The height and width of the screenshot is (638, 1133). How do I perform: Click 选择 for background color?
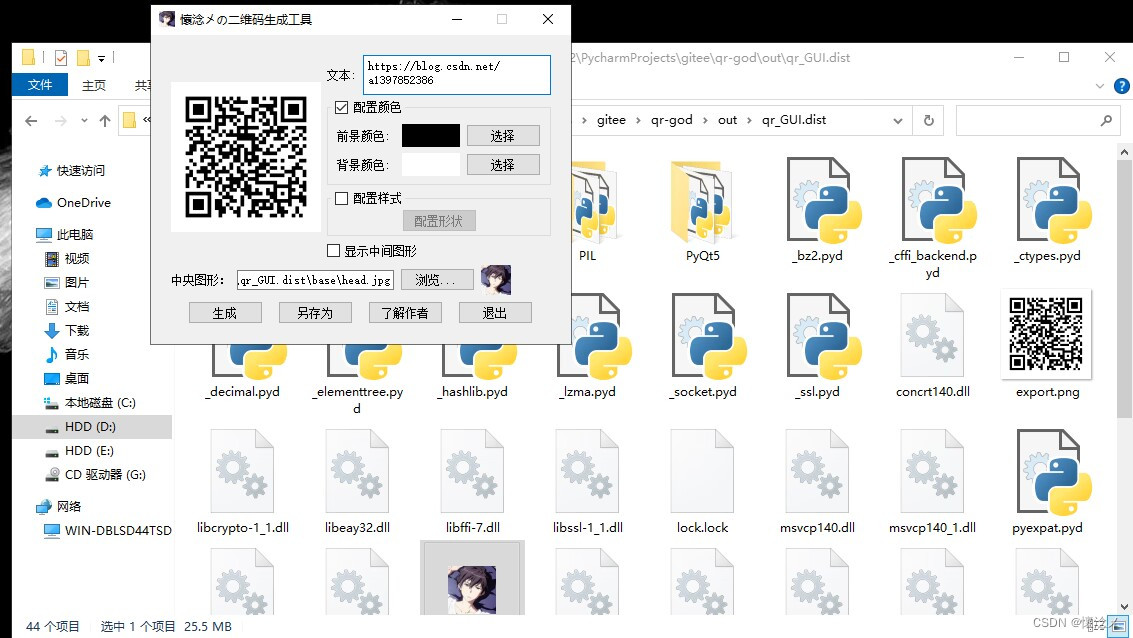pos(503,165)
